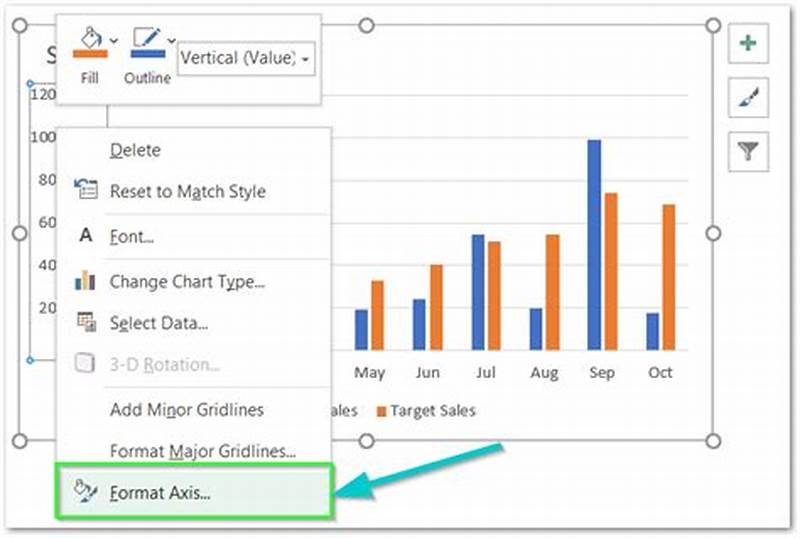Click the orange Target Sales legend marker
Image resolution: width=800 pixels, height=538 pixels.
tap(381, 411)
